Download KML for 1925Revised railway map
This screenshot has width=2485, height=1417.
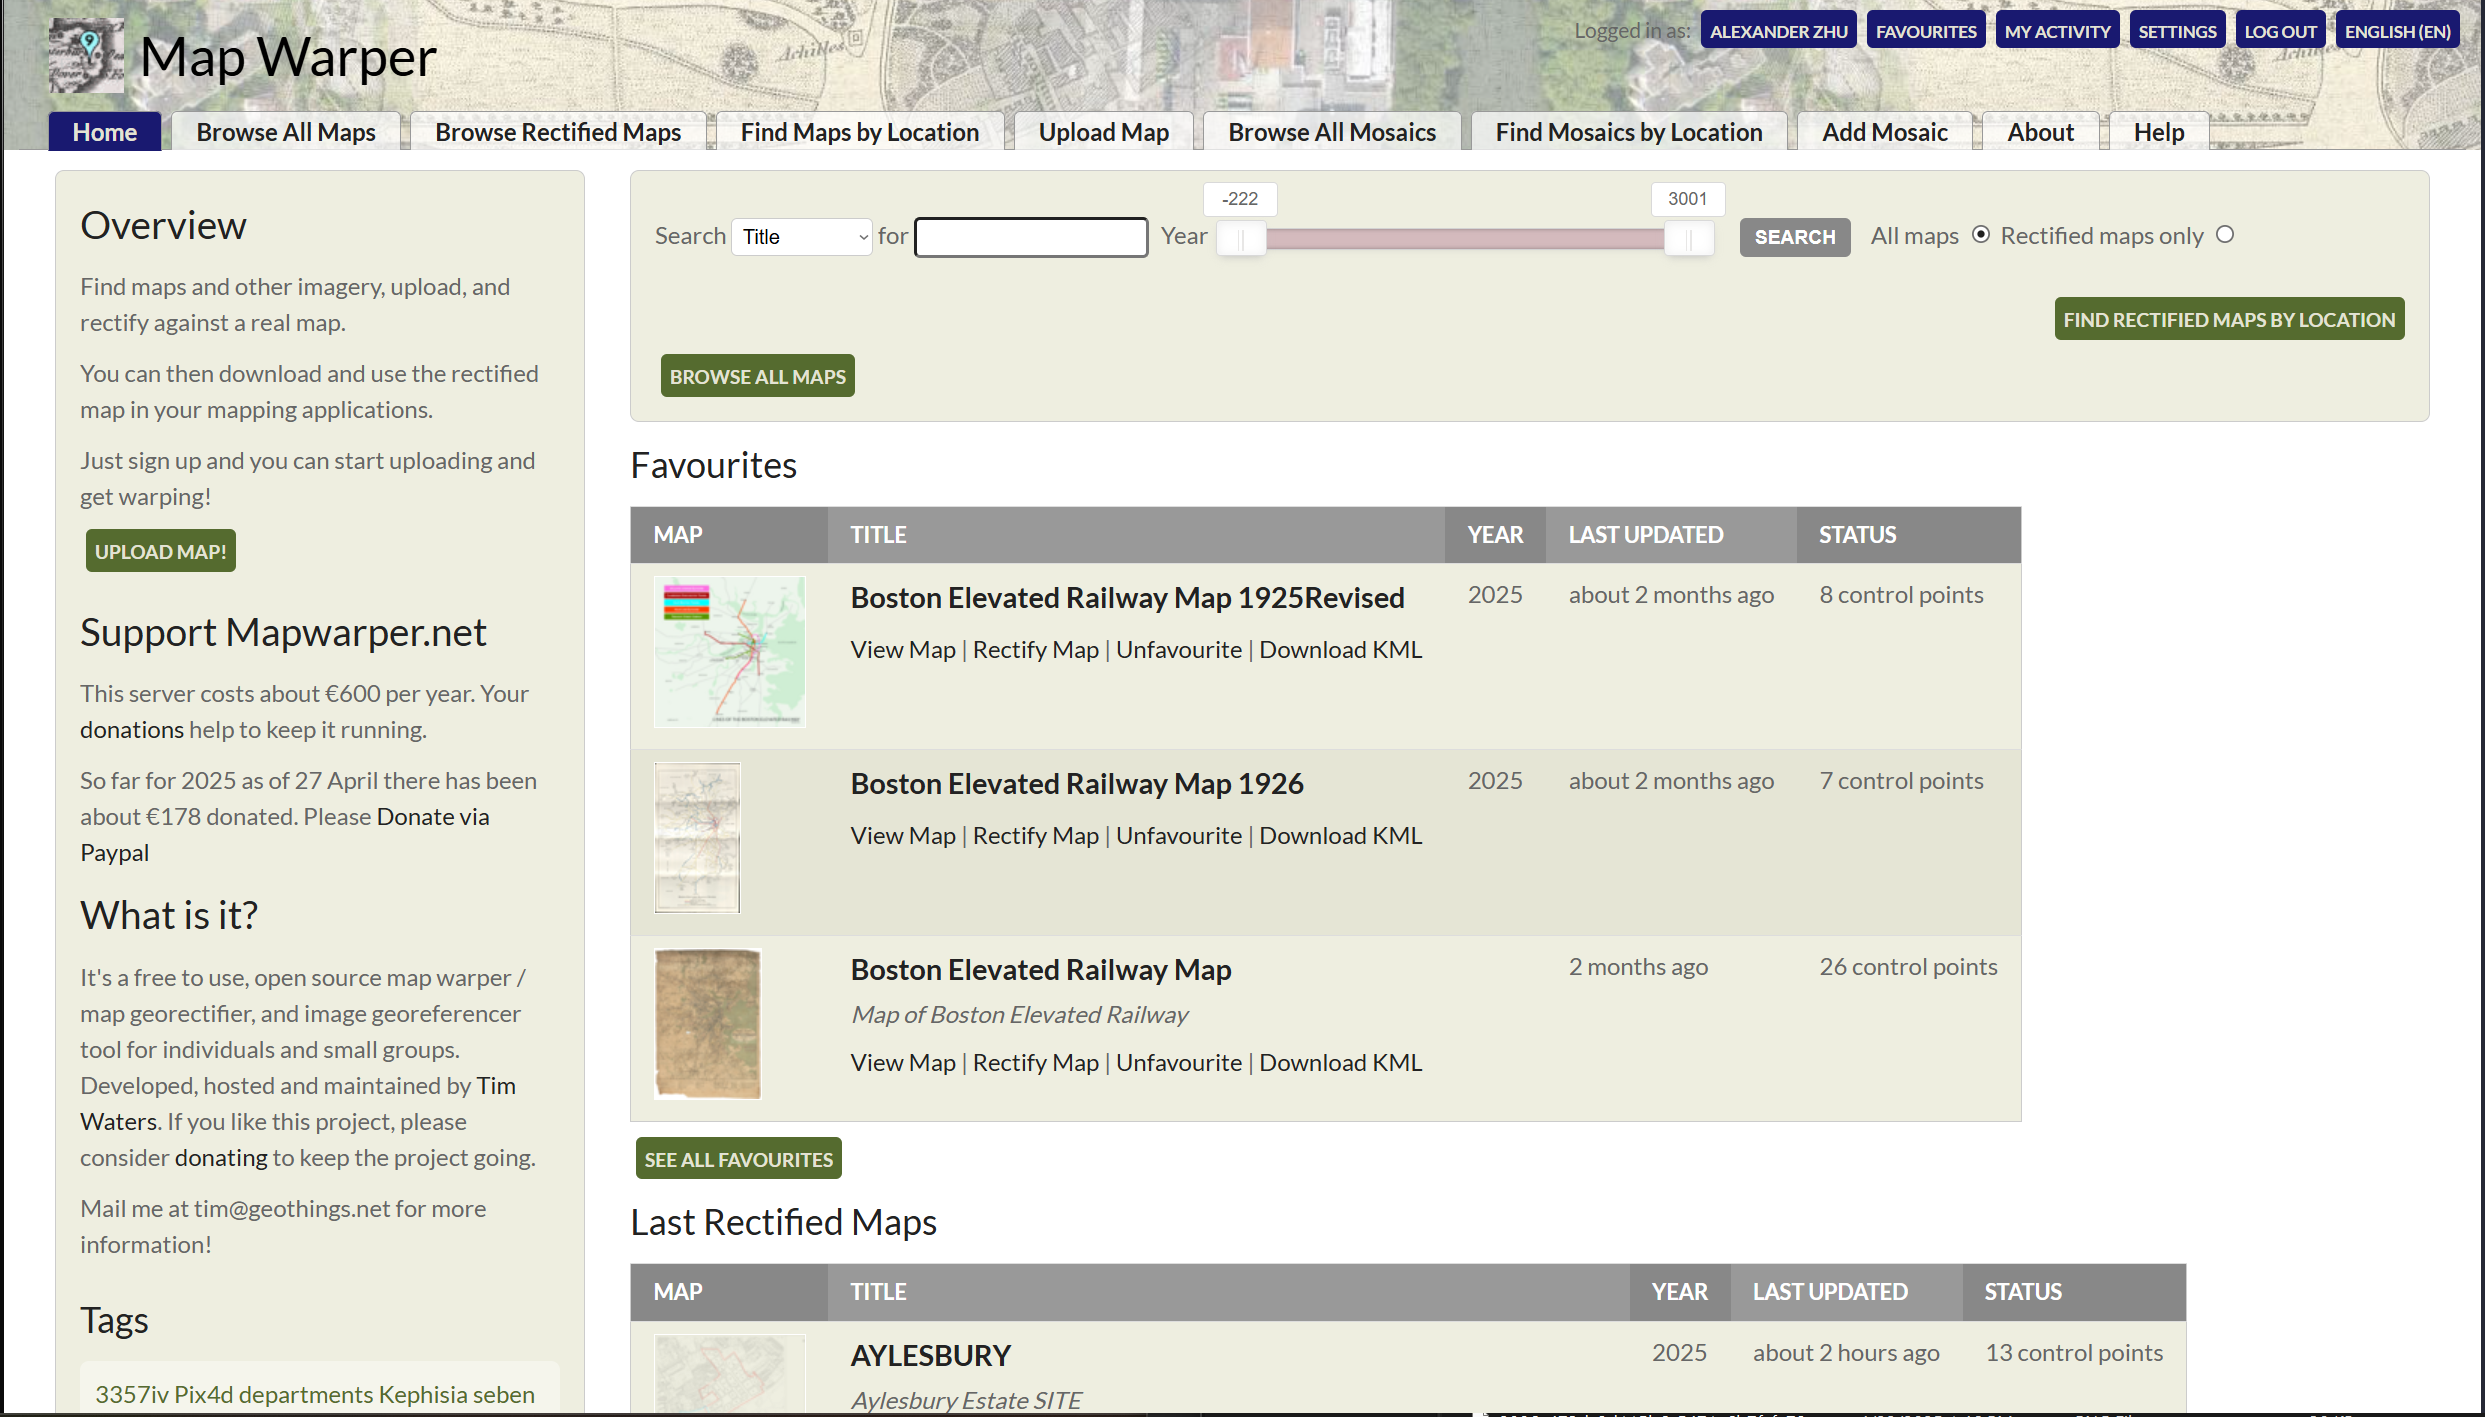[1341, 650]
